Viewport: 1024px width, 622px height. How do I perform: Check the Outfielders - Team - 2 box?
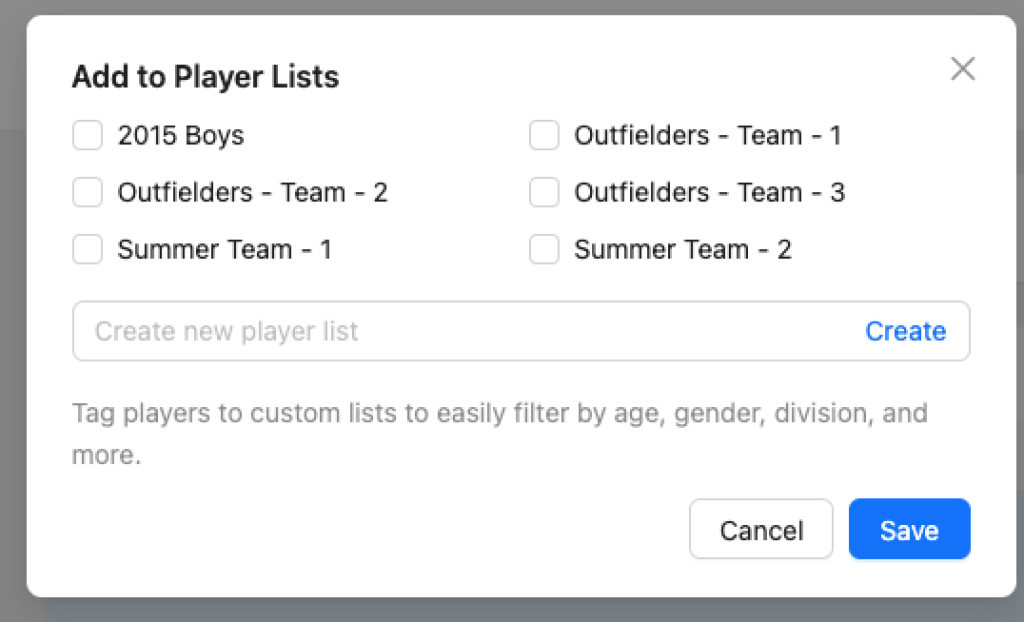[88, 192]
